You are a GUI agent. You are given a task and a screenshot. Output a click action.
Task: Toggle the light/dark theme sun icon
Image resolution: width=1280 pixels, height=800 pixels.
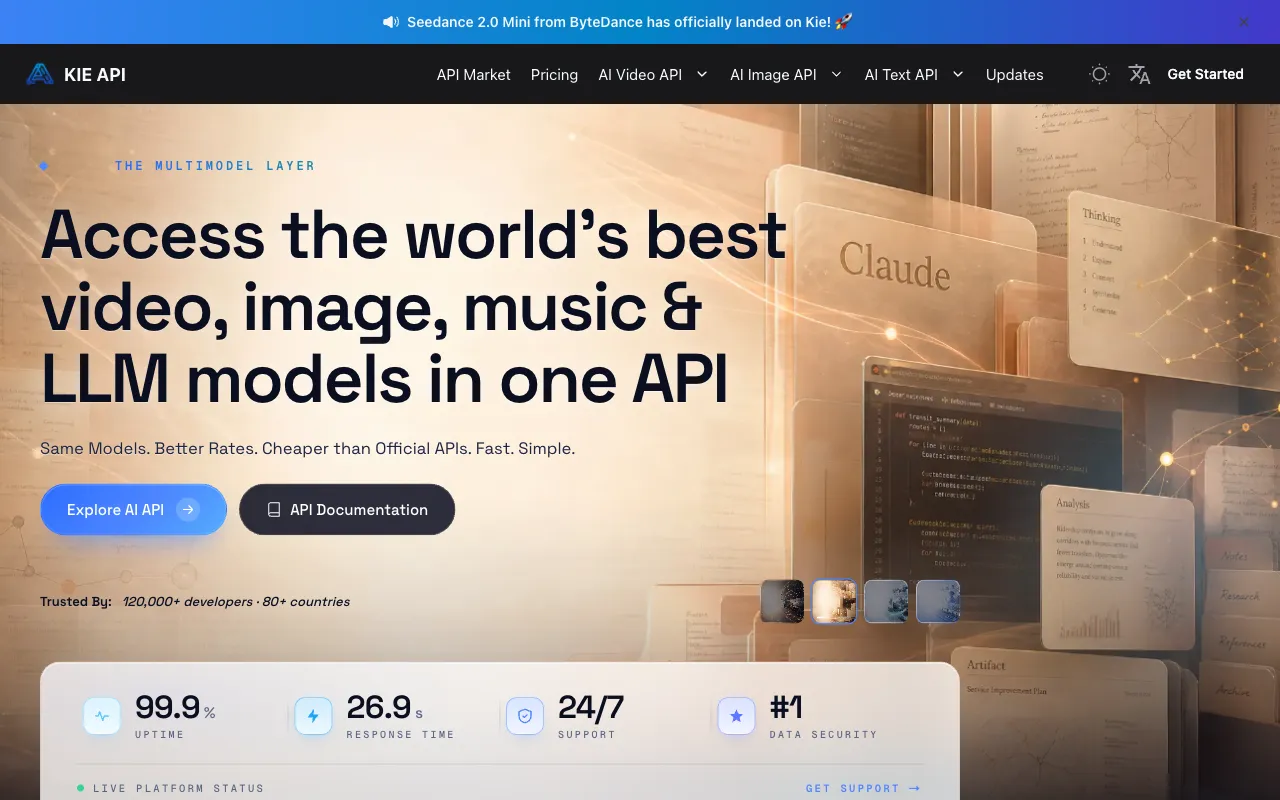click(1100, 74)
